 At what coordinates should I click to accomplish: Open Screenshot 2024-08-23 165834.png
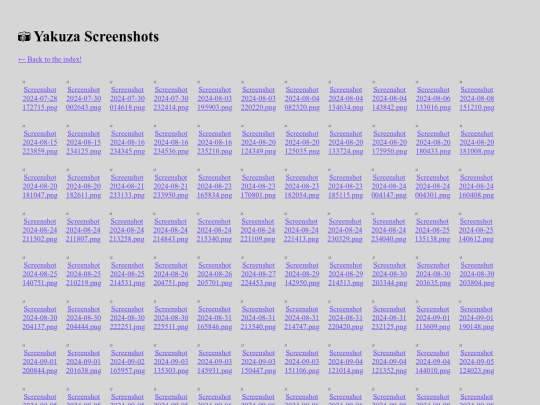tap(215, 186)
